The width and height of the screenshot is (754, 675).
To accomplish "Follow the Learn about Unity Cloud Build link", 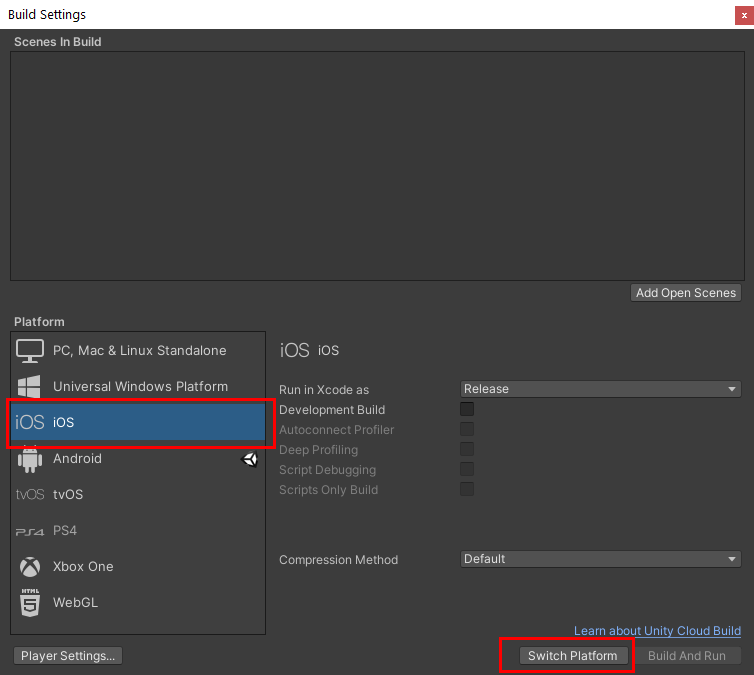I will point(657,631).
